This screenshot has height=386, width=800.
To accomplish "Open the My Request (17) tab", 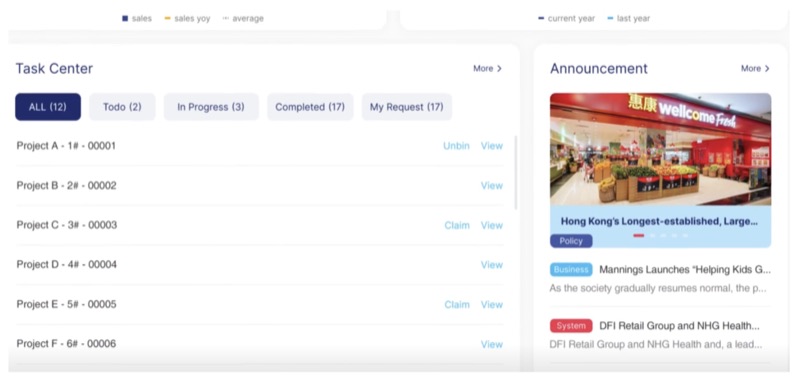I will tap(407, 107).
